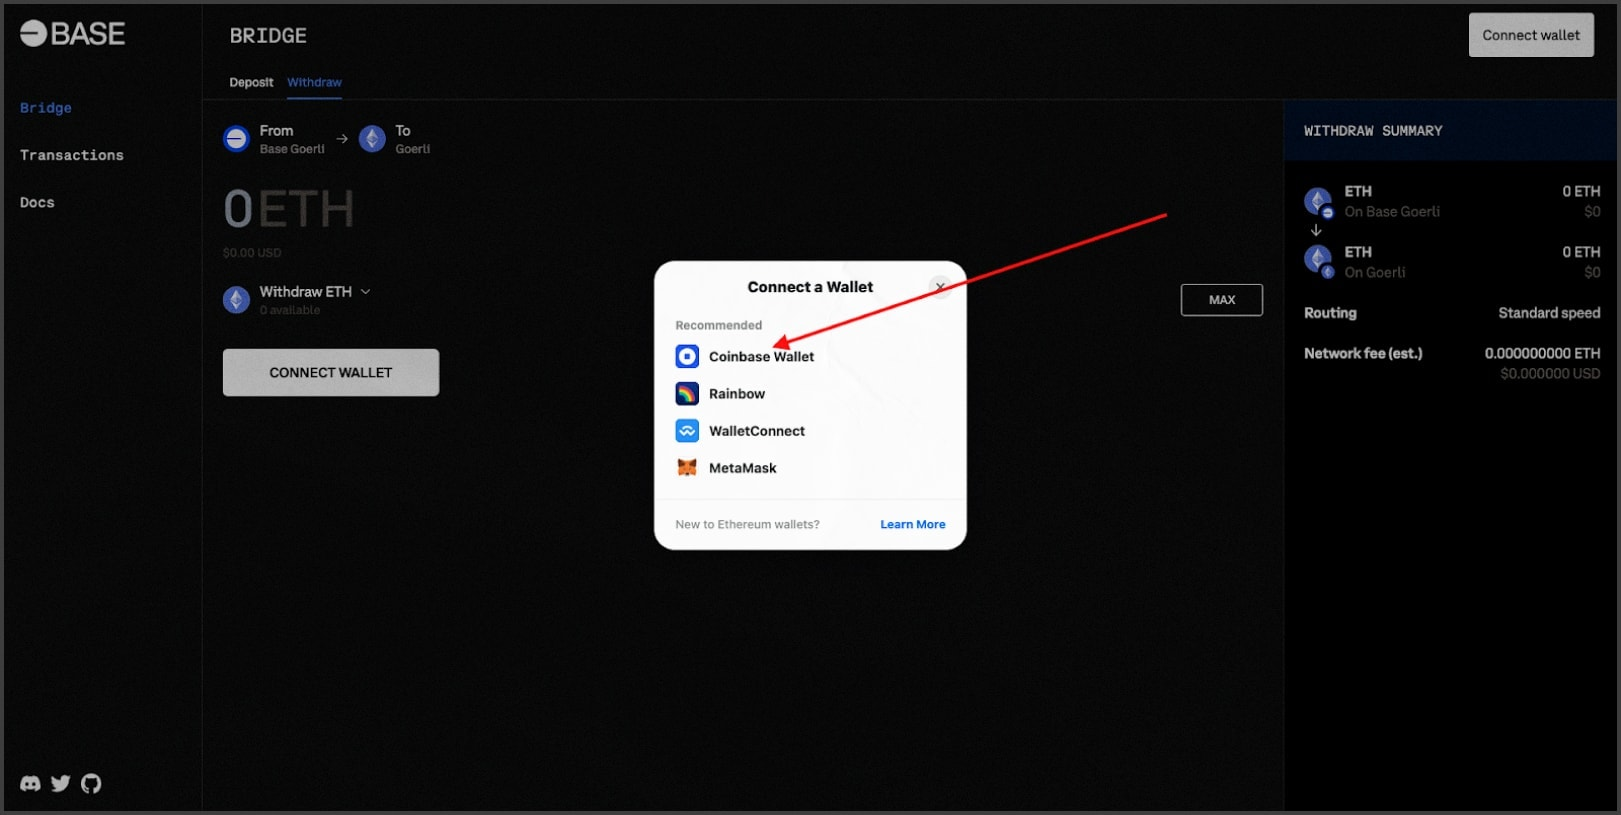Close the Connect a Wallet dialog
The width and height of the screenshot is (1621, 815).
[x=940, y=287]
